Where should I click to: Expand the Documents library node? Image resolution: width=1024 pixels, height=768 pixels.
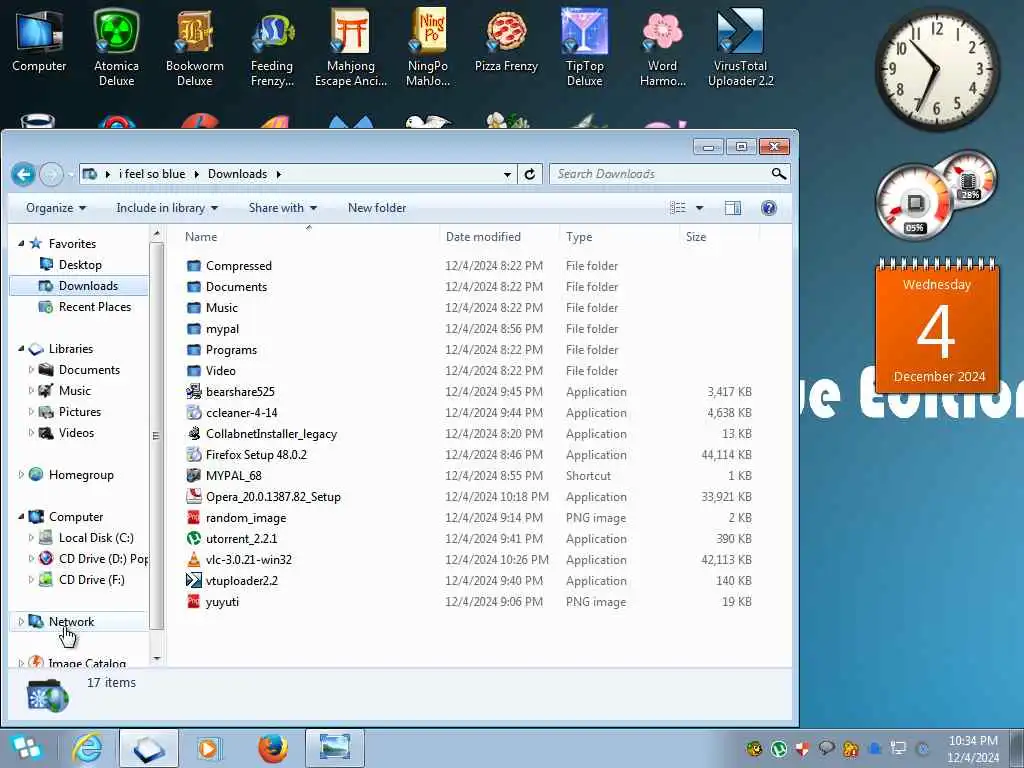[x=31, y=370]
